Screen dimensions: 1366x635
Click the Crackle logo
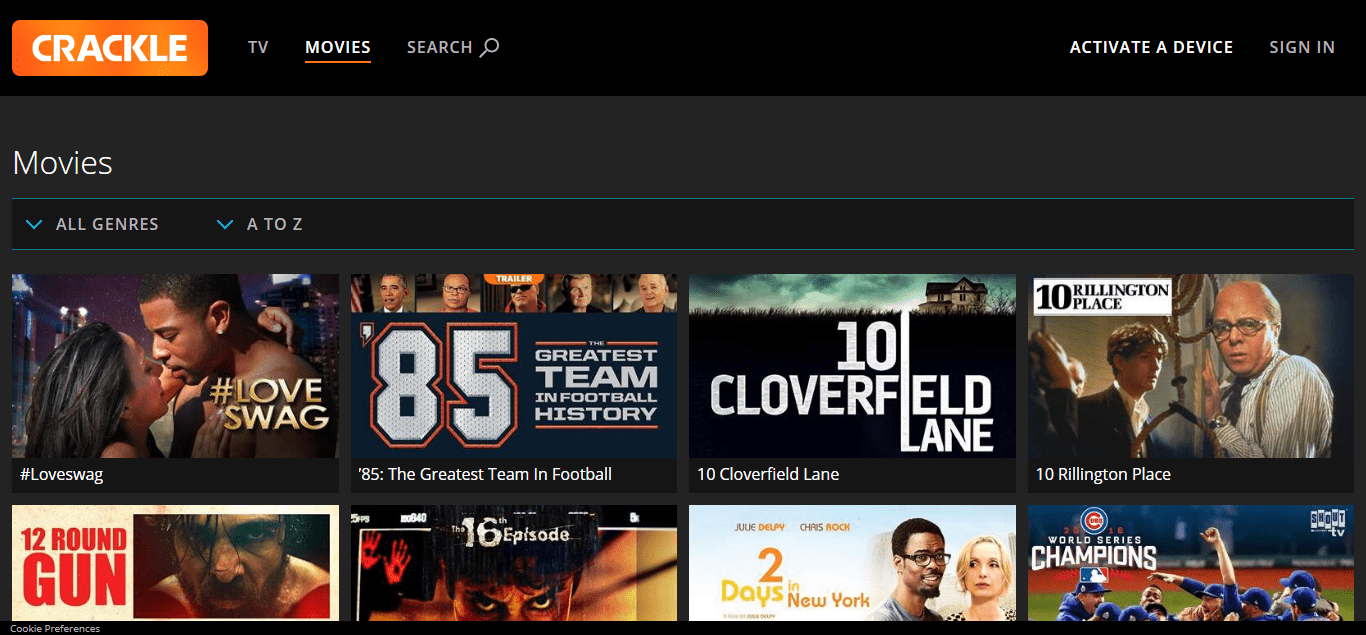pos(110,48)
